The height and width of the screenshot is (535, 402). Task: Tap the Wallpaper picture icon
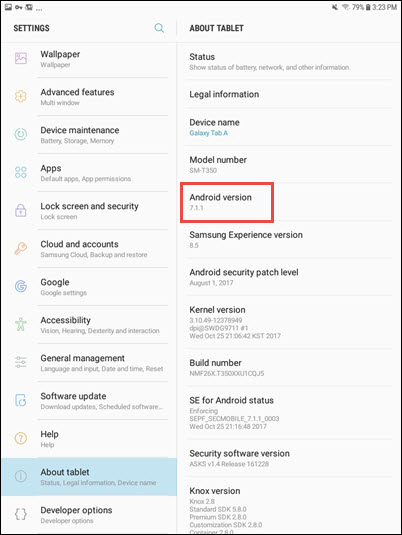21,58
